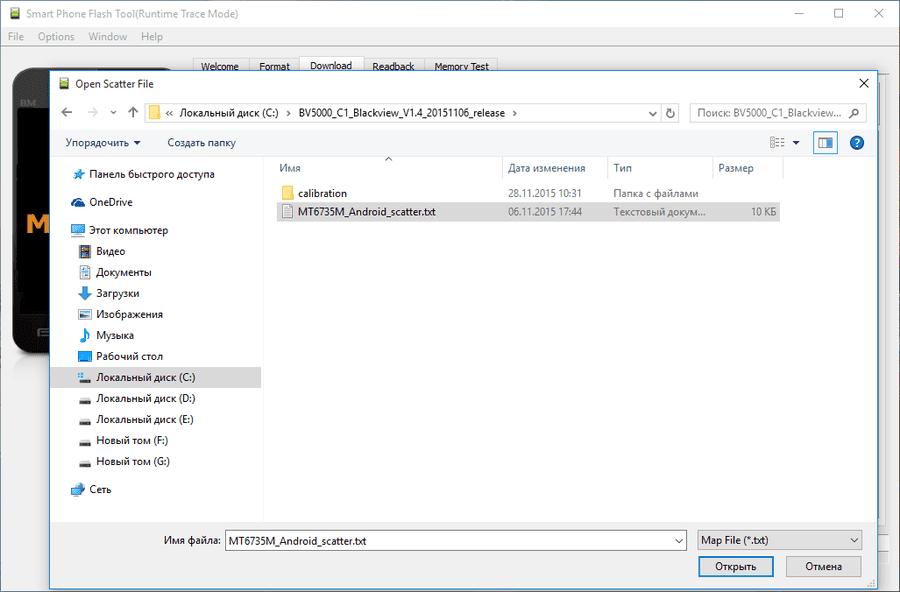The width and height of the screenshot is (900, 592).
Task: Toggle the preview pane icon
Action: click(825, 143)
